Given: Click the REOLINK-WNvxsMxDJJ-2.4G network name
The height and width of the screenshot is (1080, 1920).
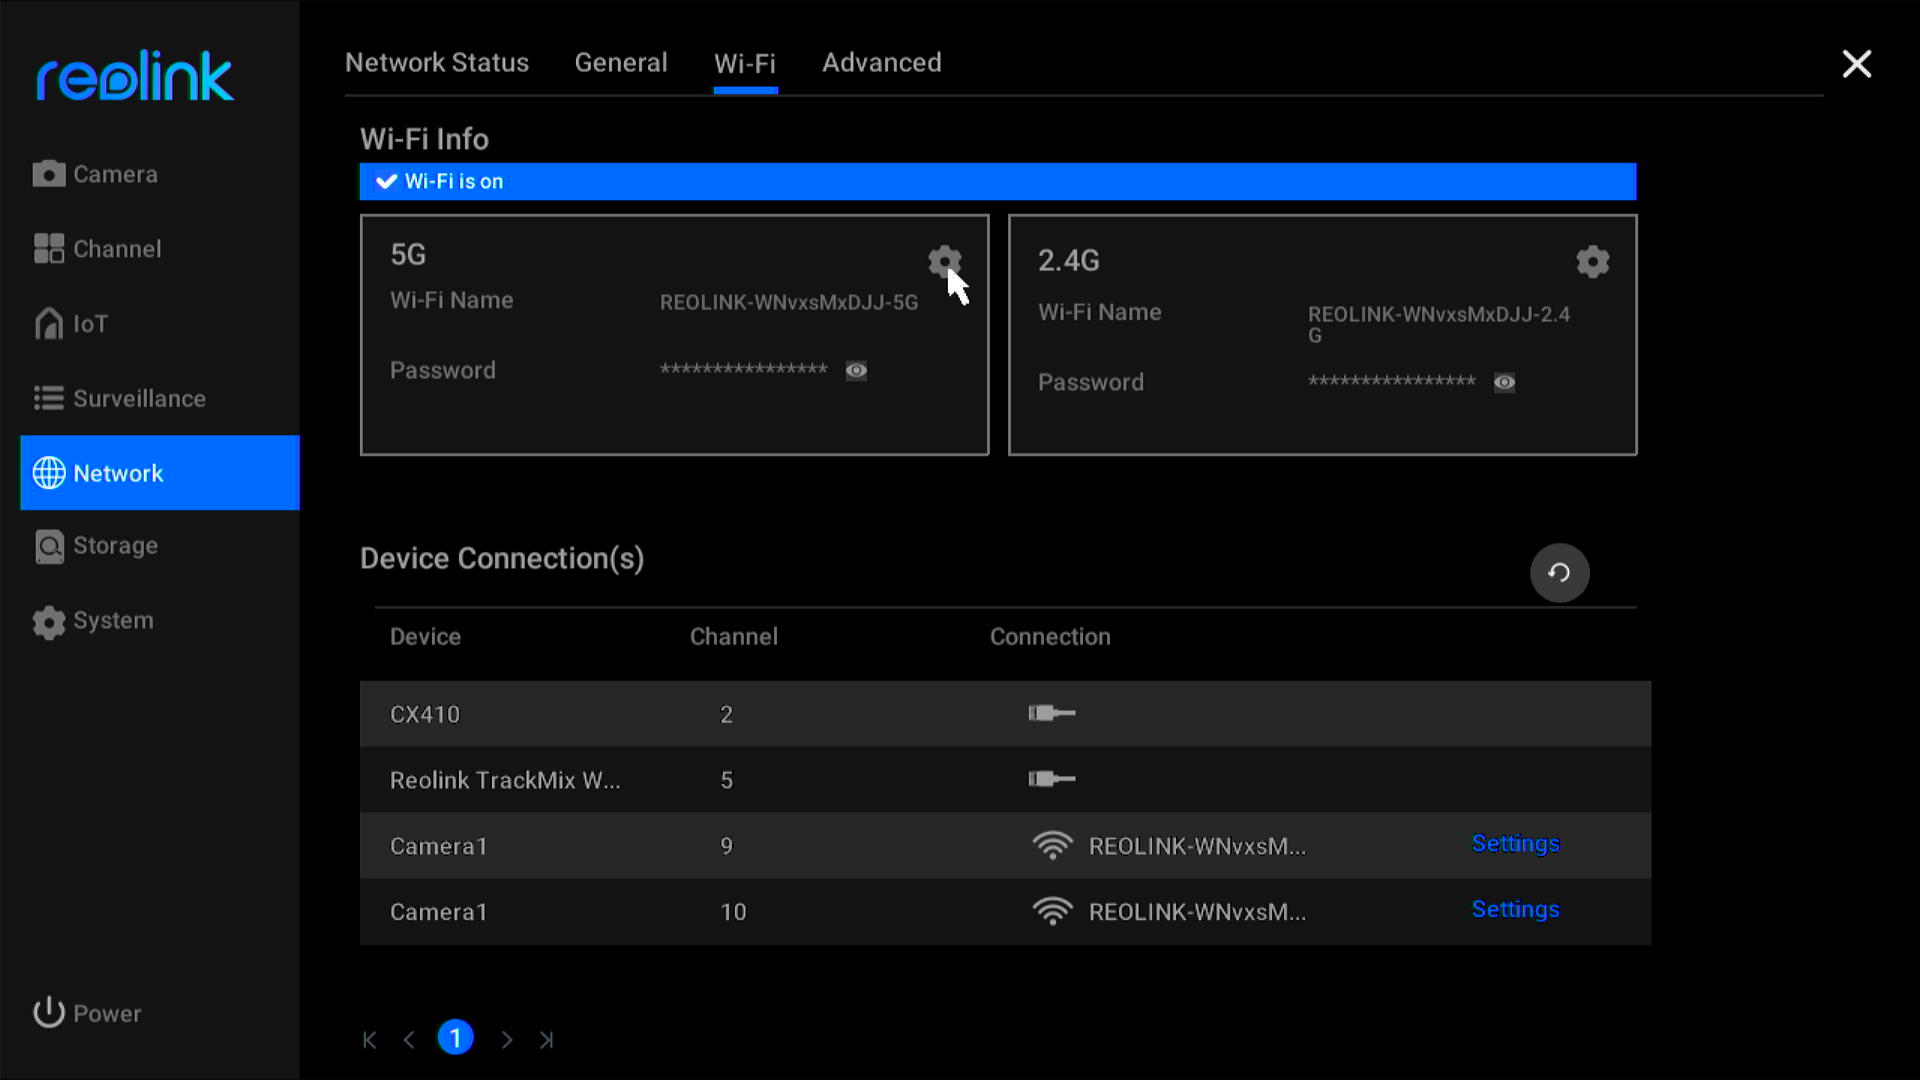Looking at the screenshot, I should [x=1439, y=325].
